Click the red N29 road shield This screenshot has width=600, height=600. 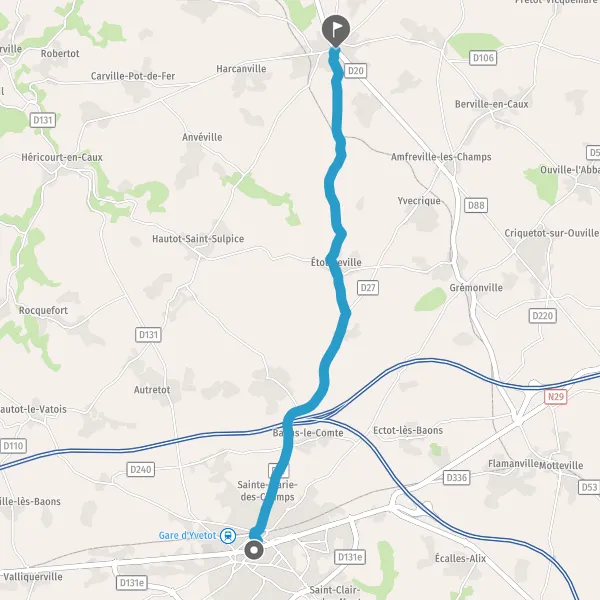(556, 396)
